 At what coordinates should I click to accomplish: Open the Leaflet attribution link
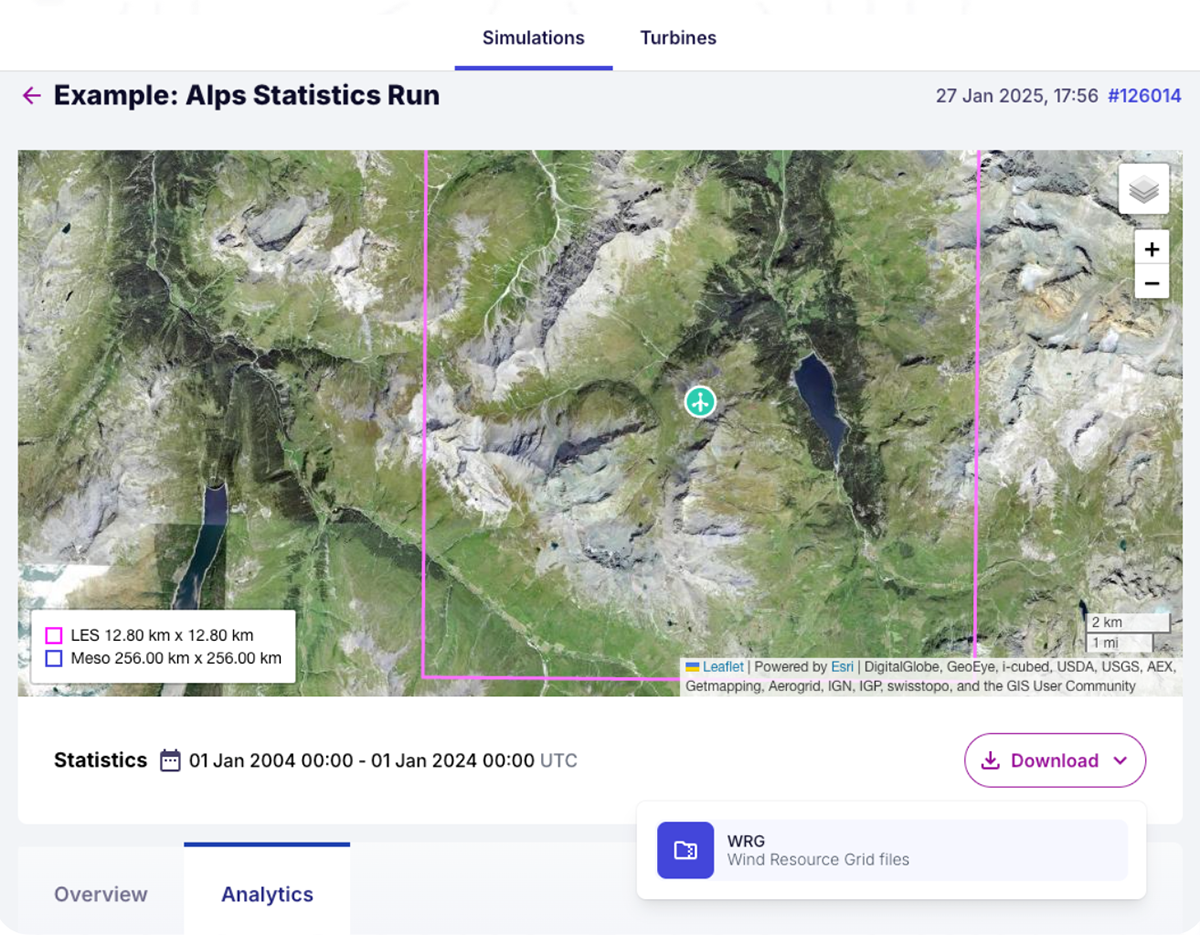[x=722, y=667]
